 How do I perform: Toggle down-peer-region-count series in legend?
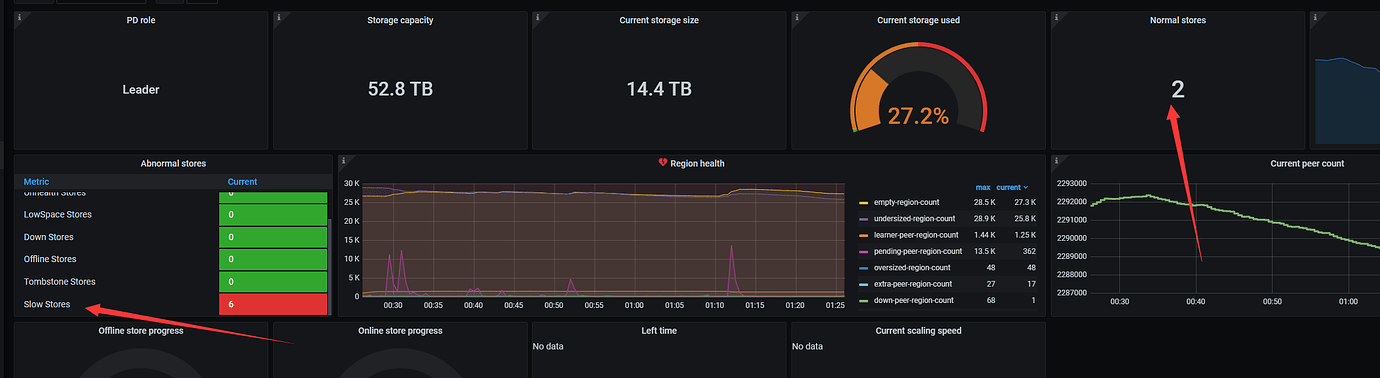tap(911, 300)
